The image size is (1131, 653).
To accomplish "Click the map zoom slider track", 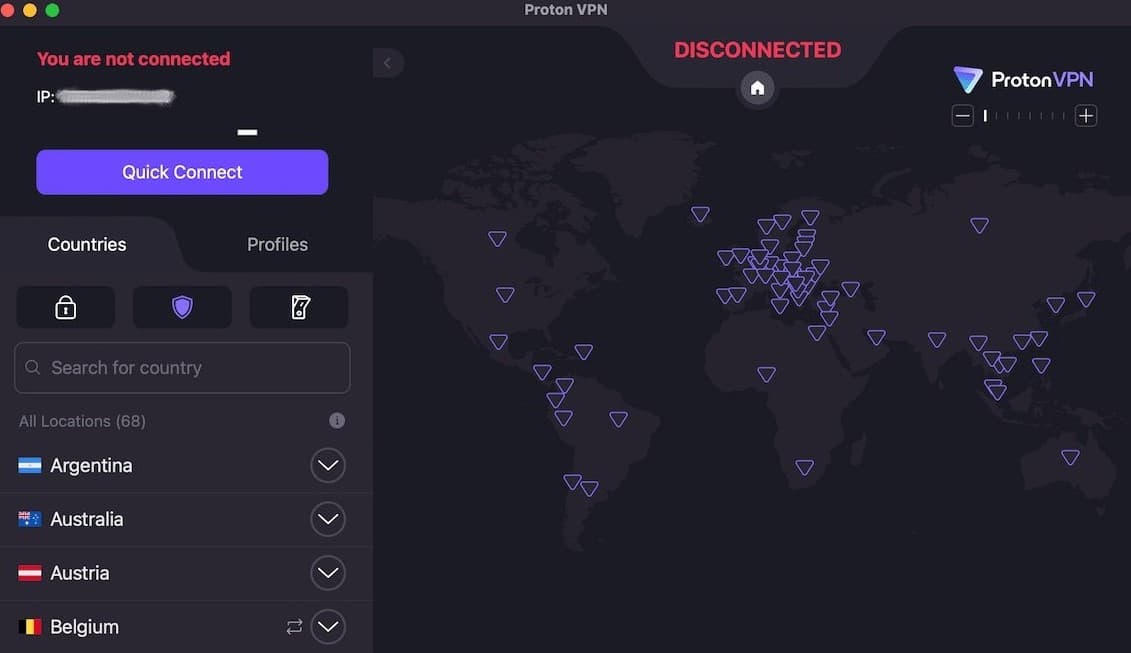I will [1024, 115].
